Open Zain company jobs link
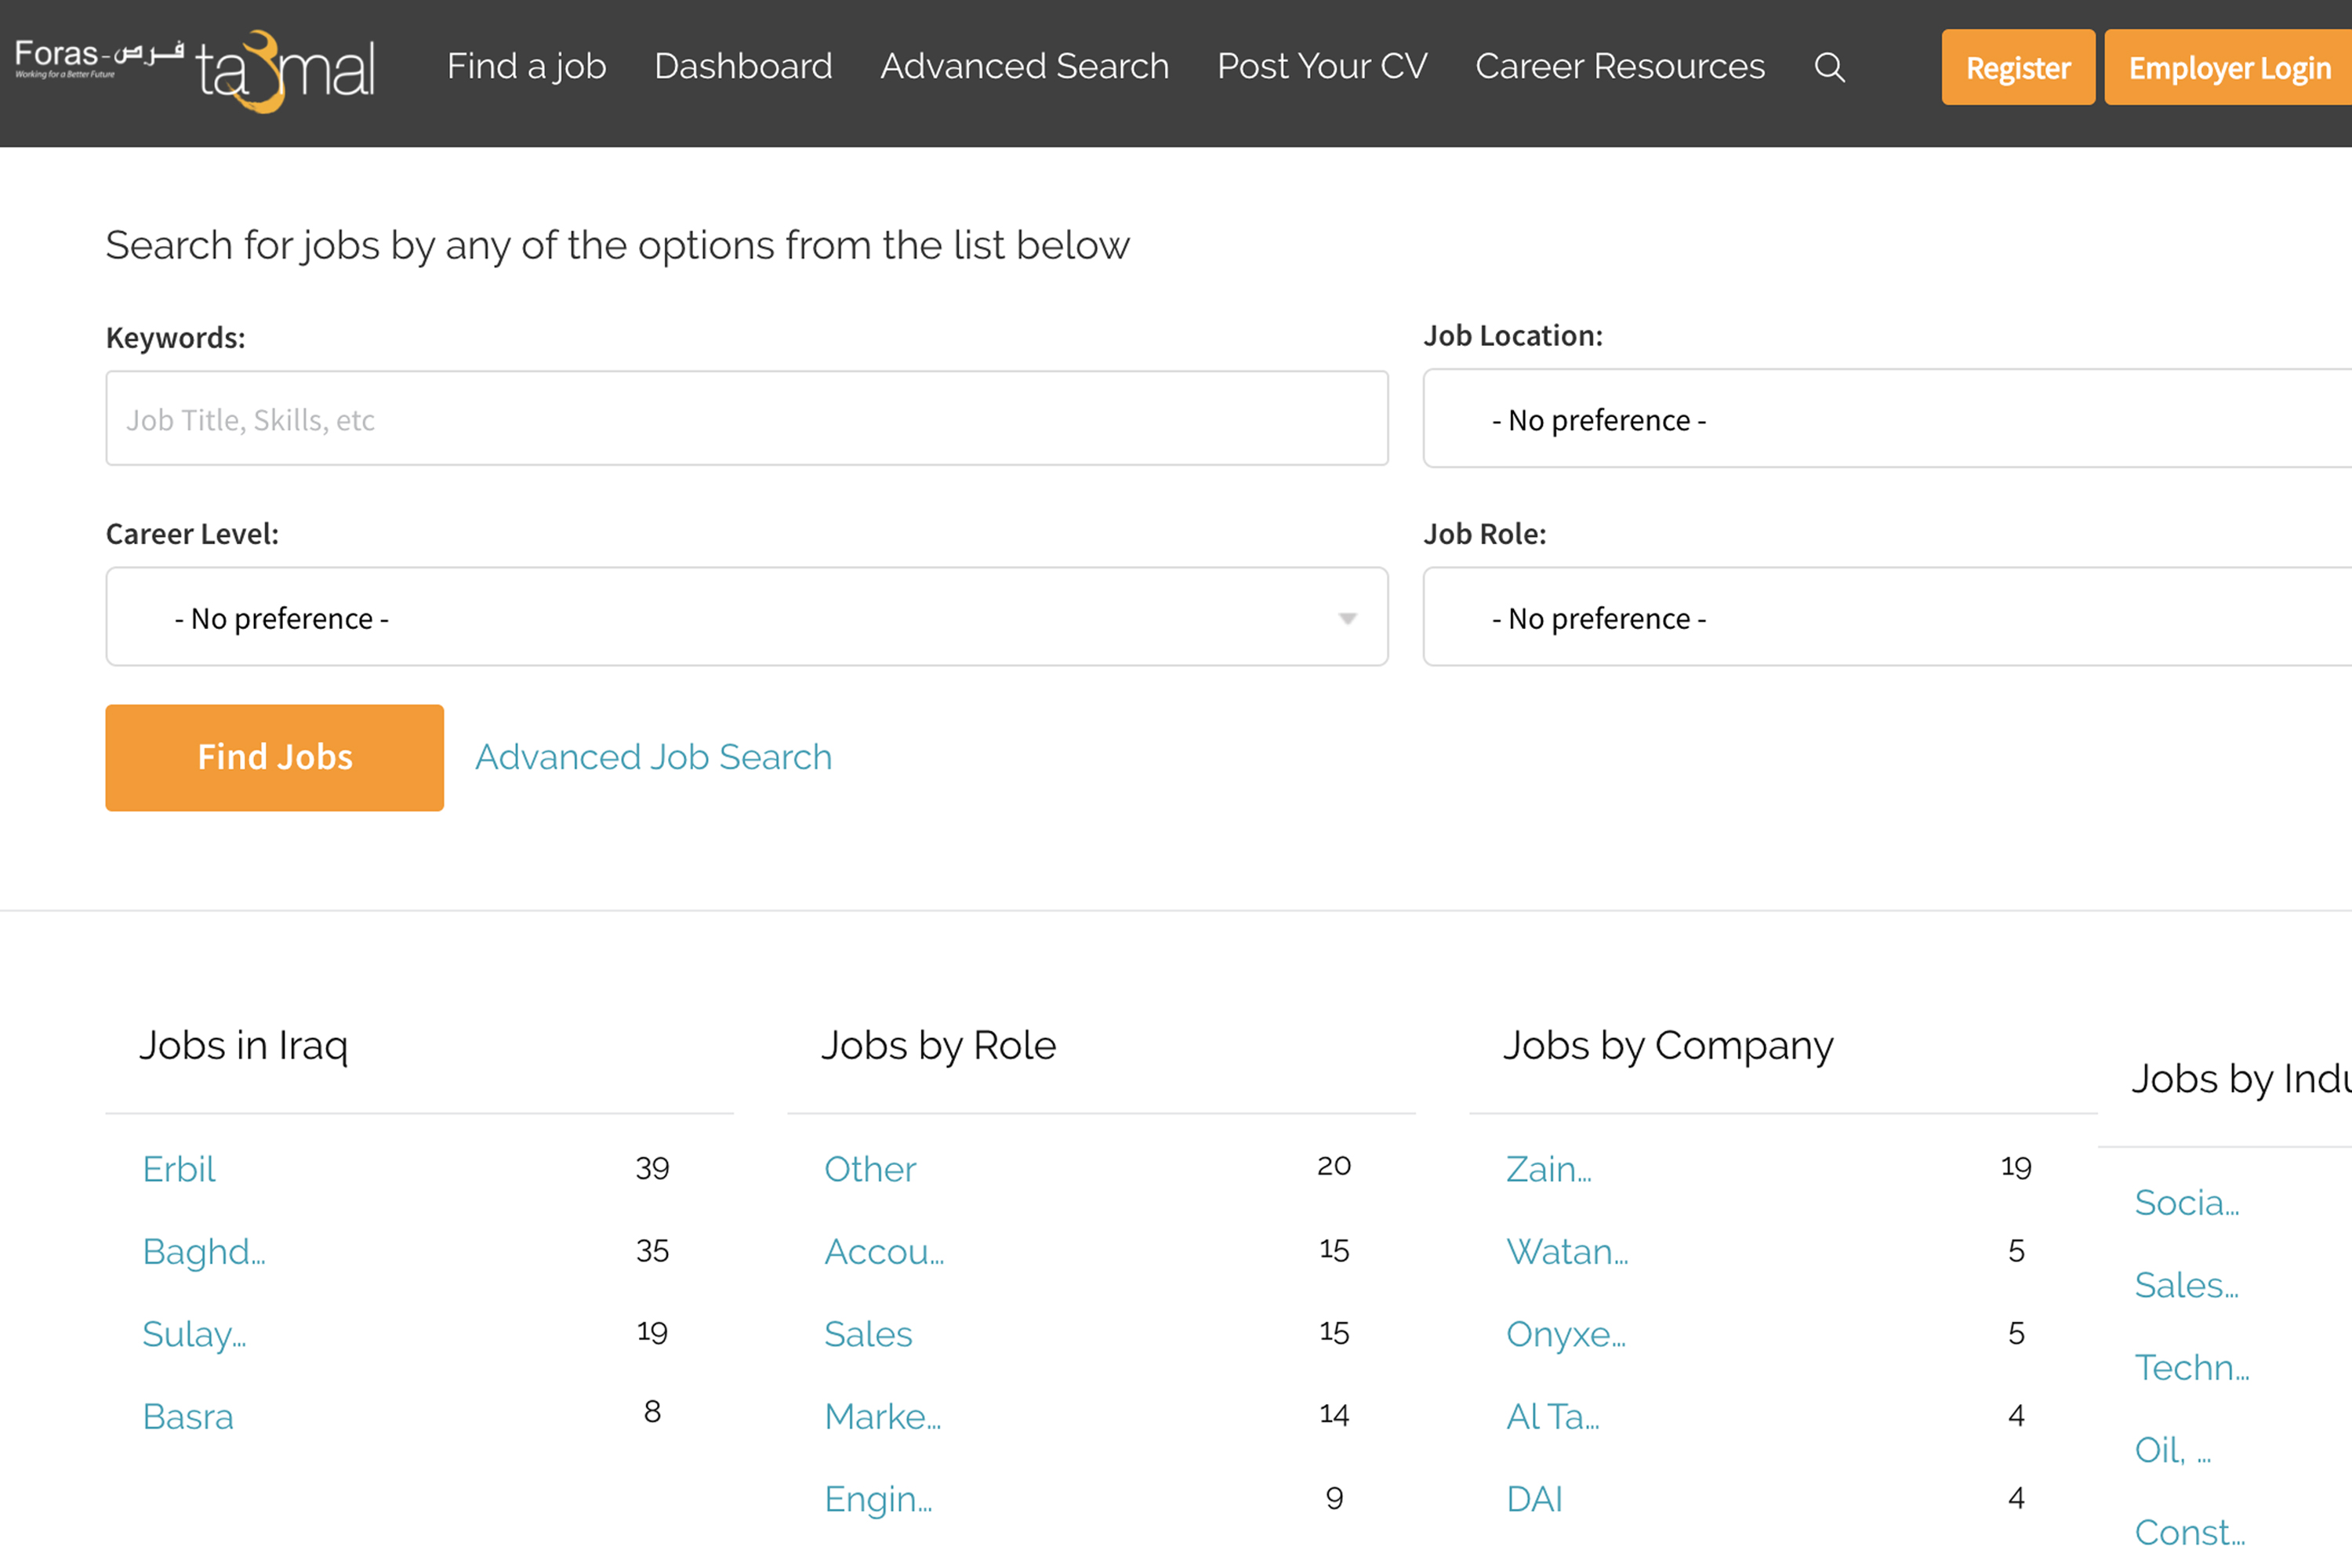Image resolution: width=2352 pixels, height=1568 pixels. point(1548,1169)
